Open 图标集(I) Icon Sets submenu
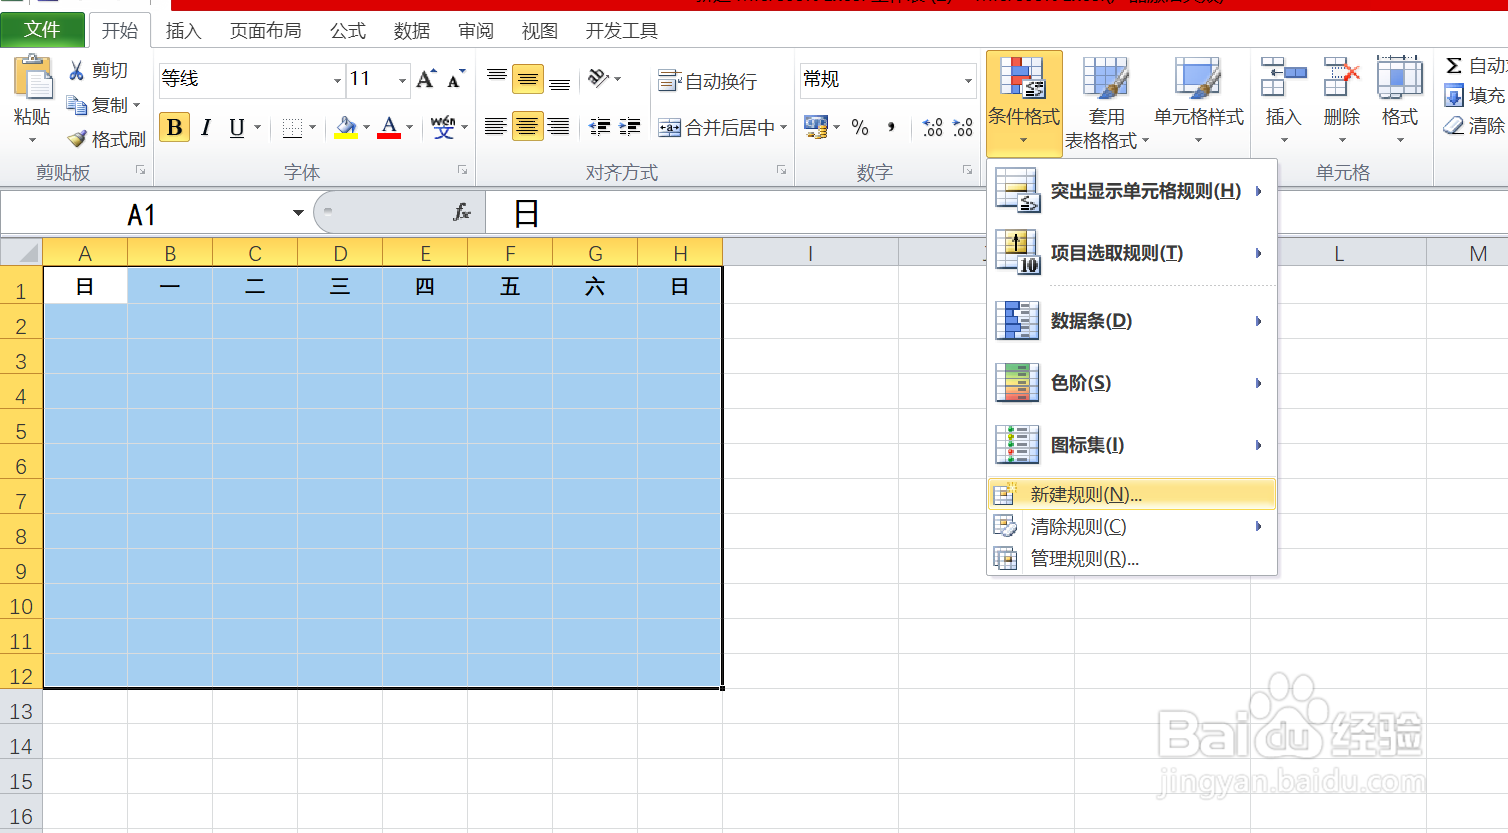The height and width of the screenshot is (833, 1508). pos(1132,445)
